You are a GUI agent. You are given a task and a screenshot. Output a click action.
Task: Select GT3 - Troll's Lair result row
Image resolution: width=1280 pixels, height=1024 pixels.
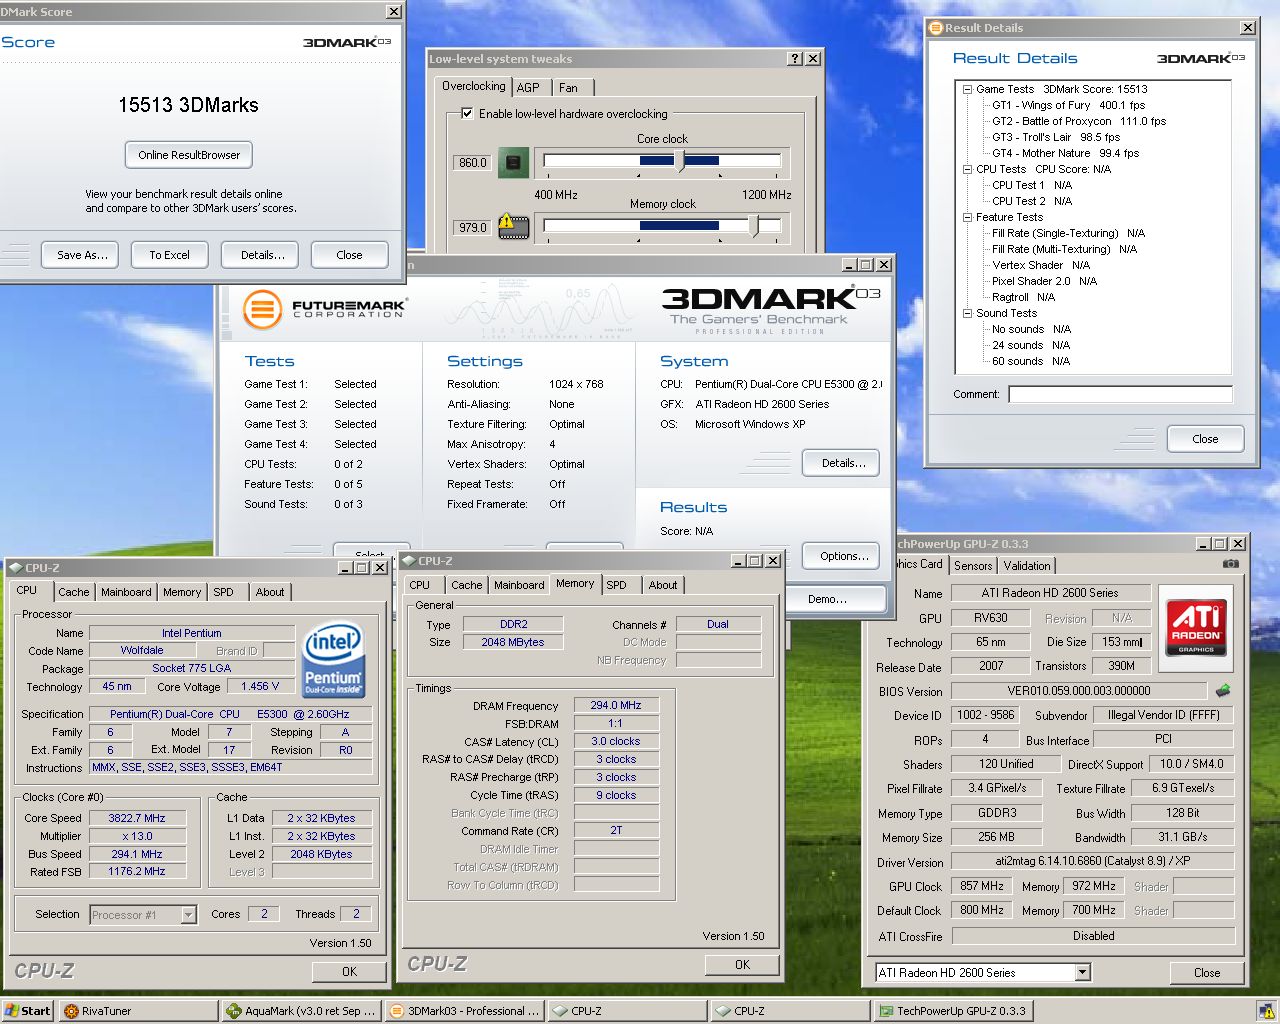[x=1056, y=137]
